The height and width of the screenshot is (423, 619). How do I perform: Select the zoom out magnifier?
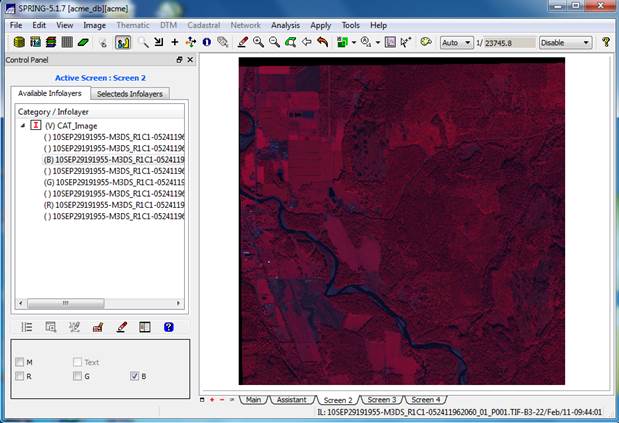(274, 42)
